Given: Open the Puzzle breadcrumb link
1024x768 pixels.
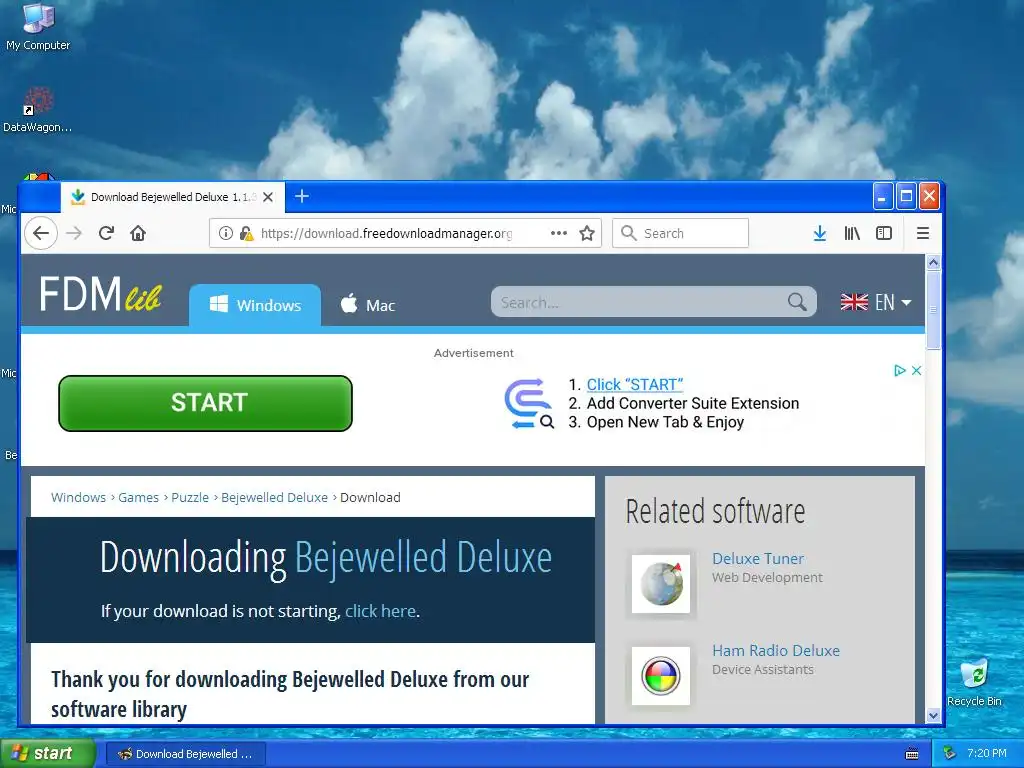Looking at the screenshot, I should tap(190, 498).
